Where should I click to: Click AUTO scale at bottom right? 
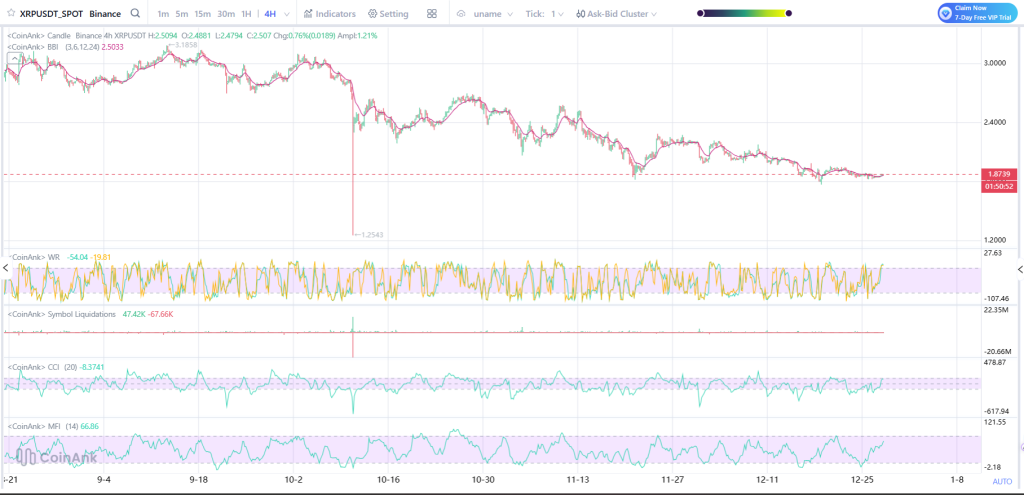click(1001, 481)
